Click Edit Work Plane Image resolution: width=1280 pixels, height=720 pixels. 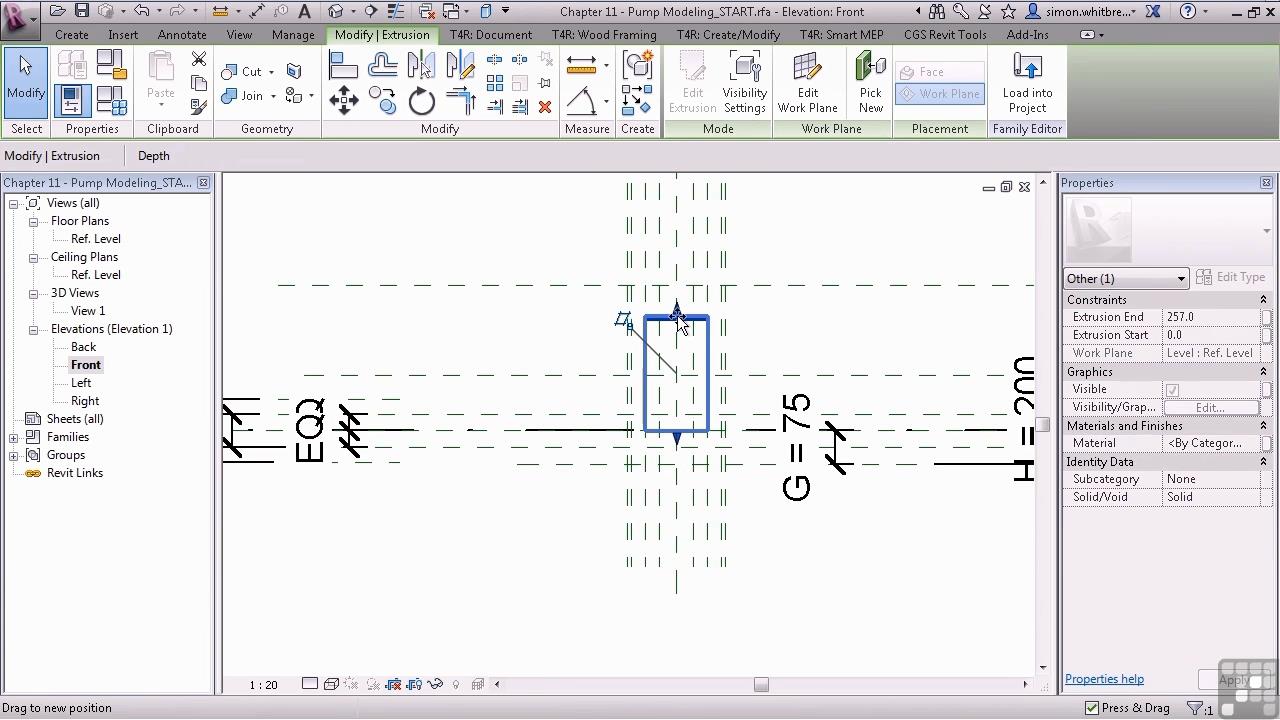tap(808, 83)
